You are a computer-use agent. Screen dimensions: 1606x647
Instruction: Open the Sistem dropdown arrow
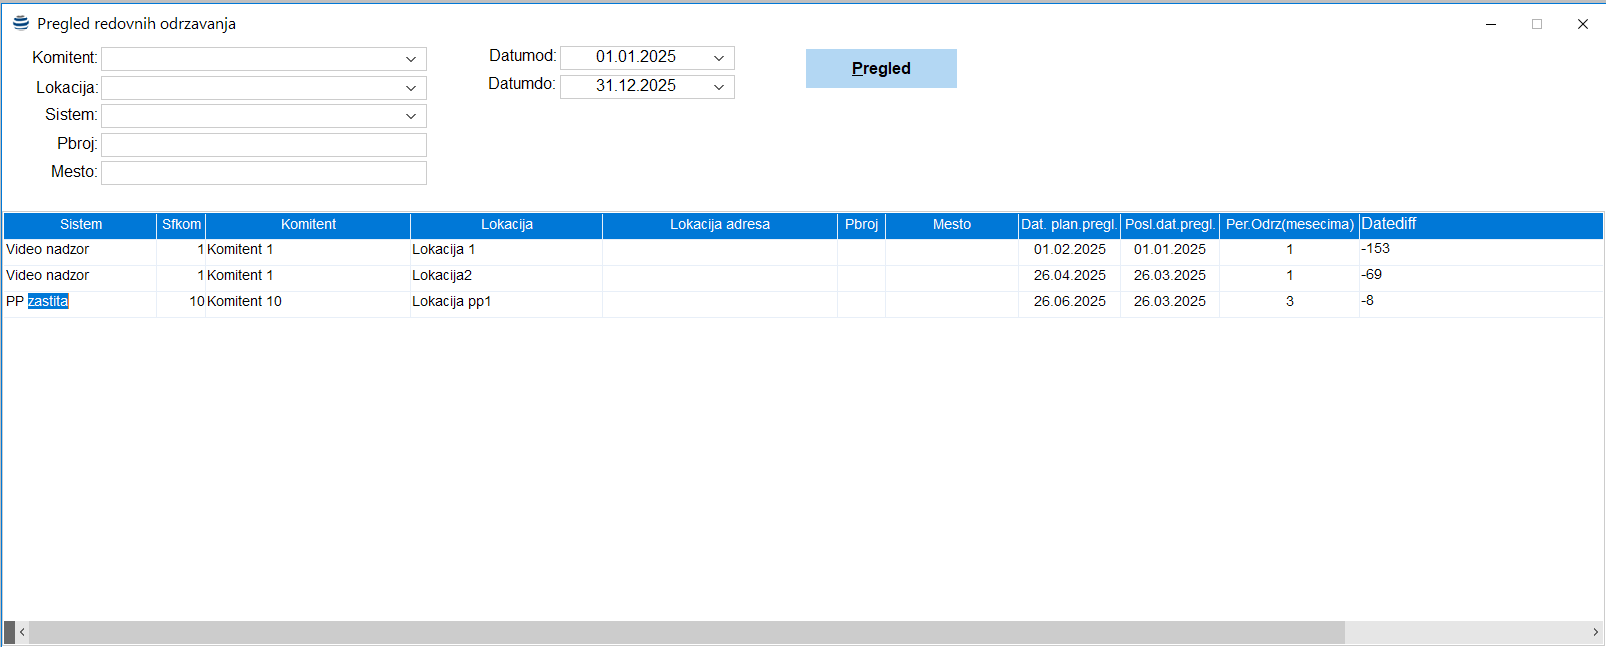tap(410, 116)
